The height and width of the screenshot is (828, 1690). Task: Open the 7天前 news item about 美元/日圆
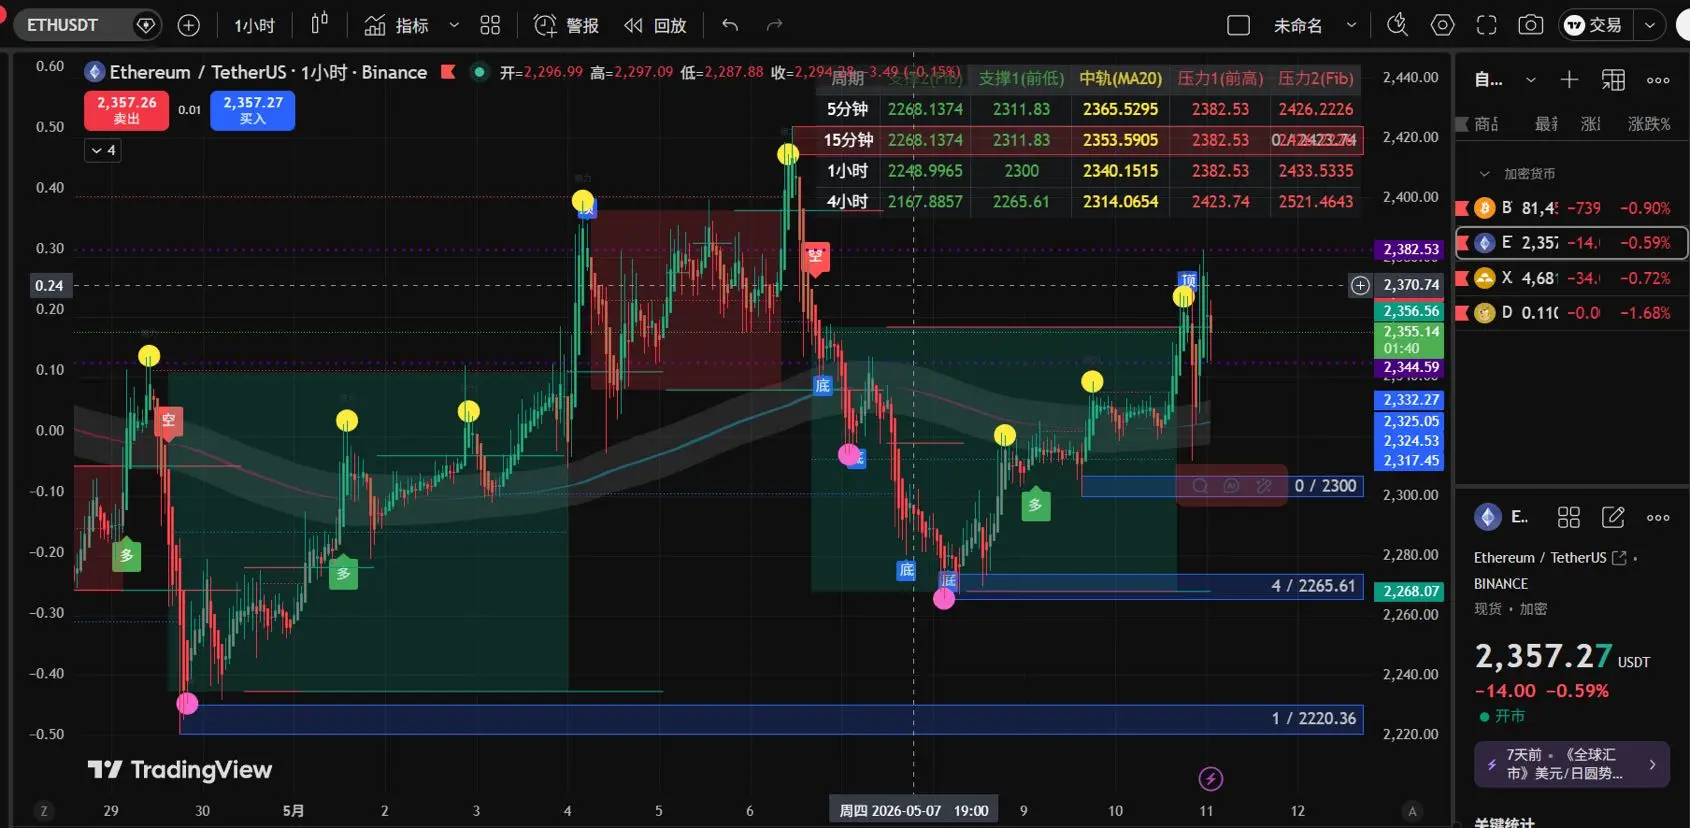pos(1571,765)
